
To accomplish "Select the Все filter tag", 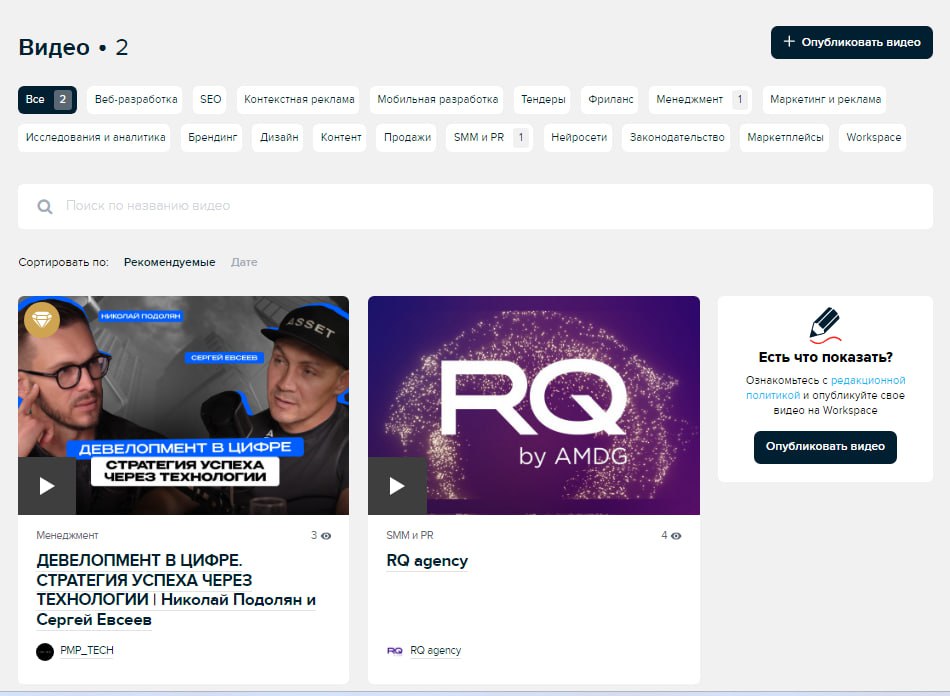I will 47,99.
